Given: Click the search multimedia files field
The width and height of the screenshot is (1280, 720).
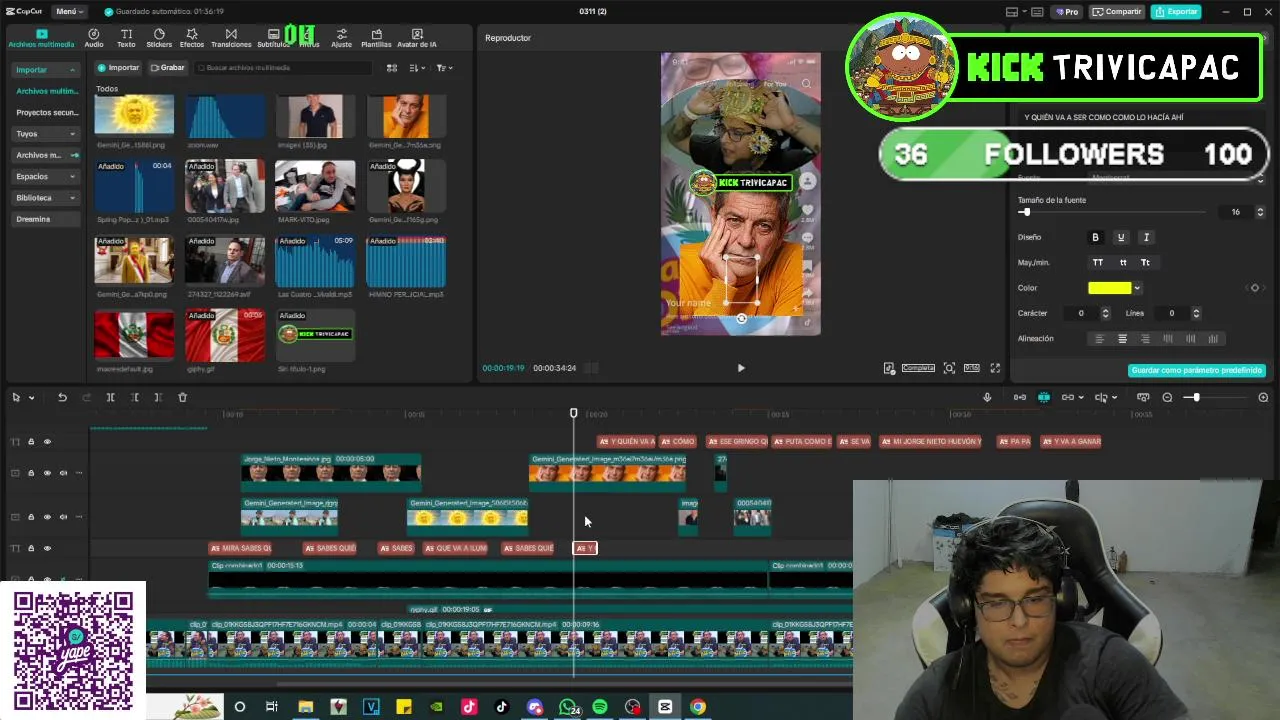Looking at the screenshot, I should pos(283,68).
